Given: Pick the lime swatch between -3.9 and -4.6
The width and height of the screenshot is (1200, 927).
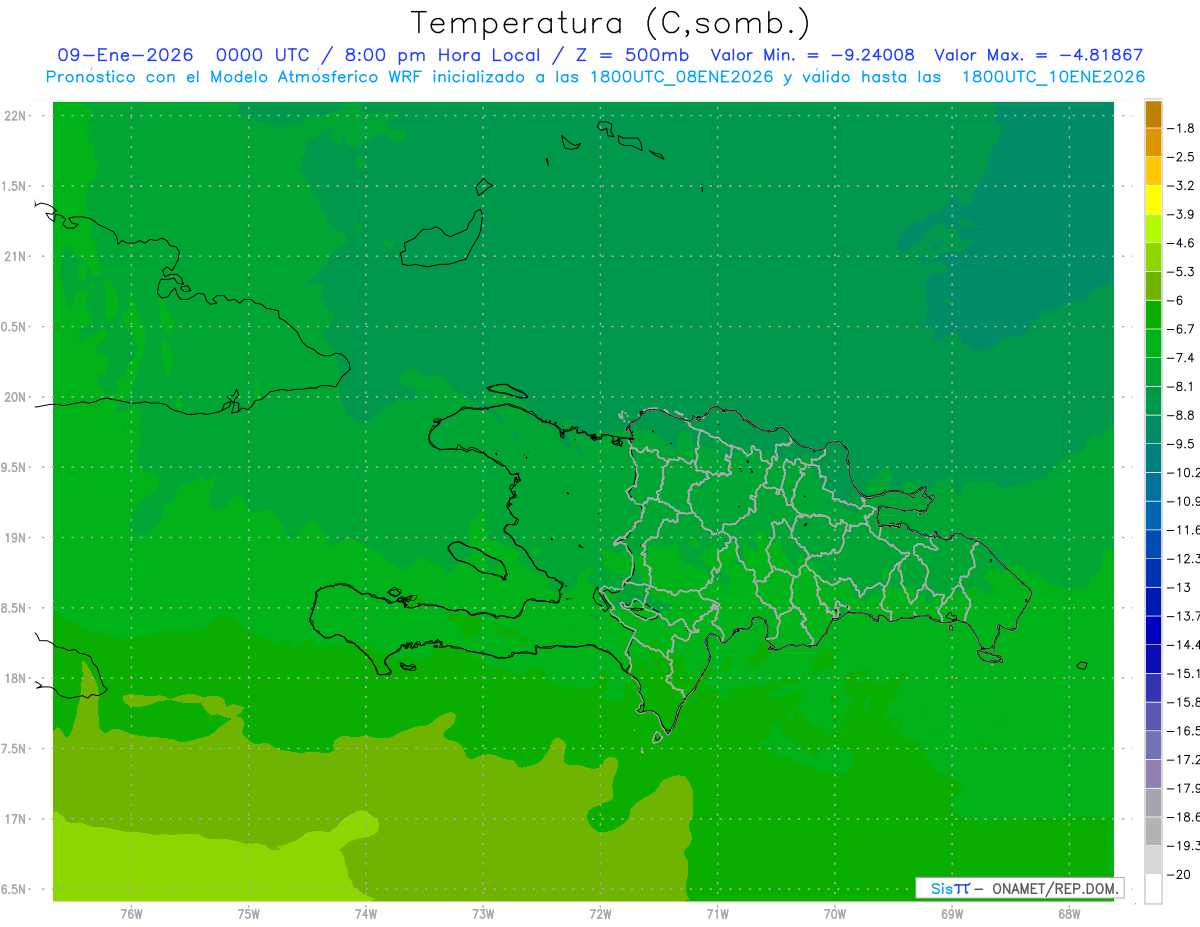Looking at the screenshot, I should [1153, 229].
